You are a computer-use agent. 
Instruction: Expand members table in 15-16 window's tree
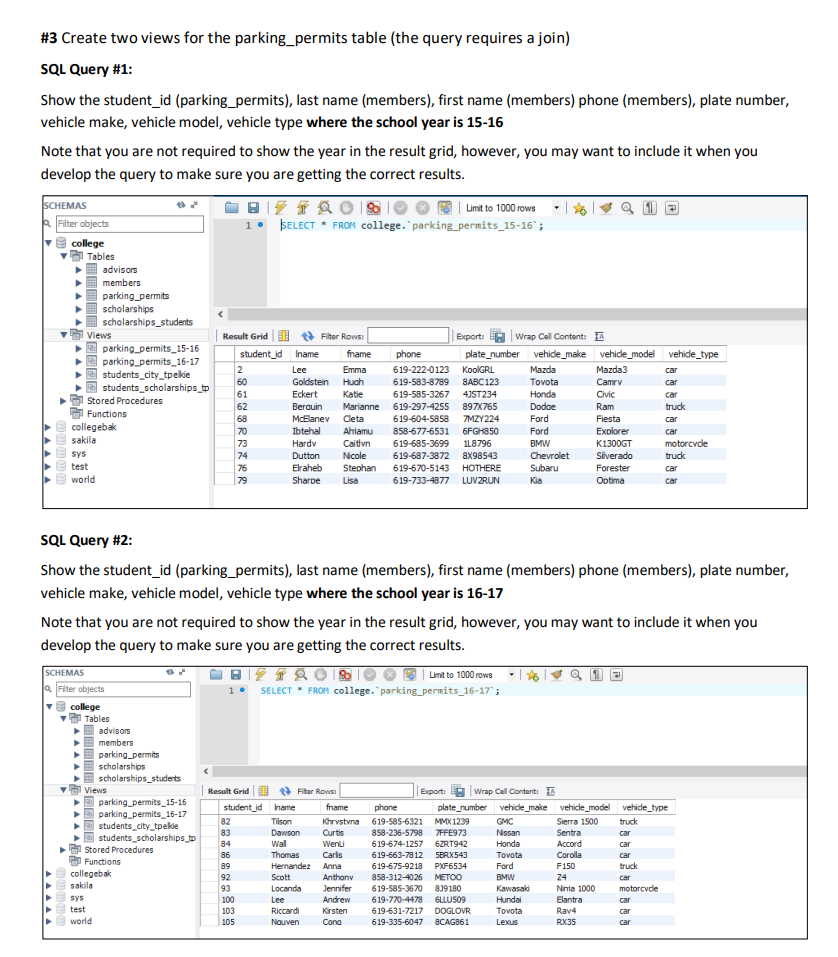79,283
